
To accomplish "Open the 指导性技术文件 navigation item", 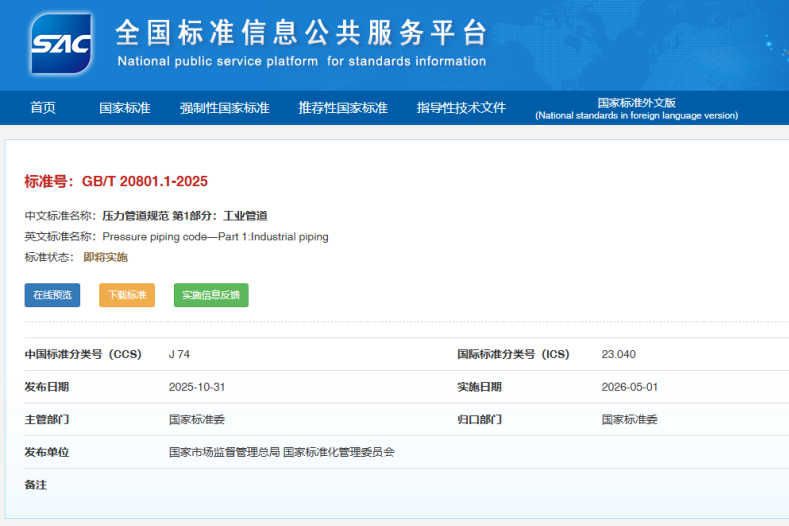I will point(461,108).
